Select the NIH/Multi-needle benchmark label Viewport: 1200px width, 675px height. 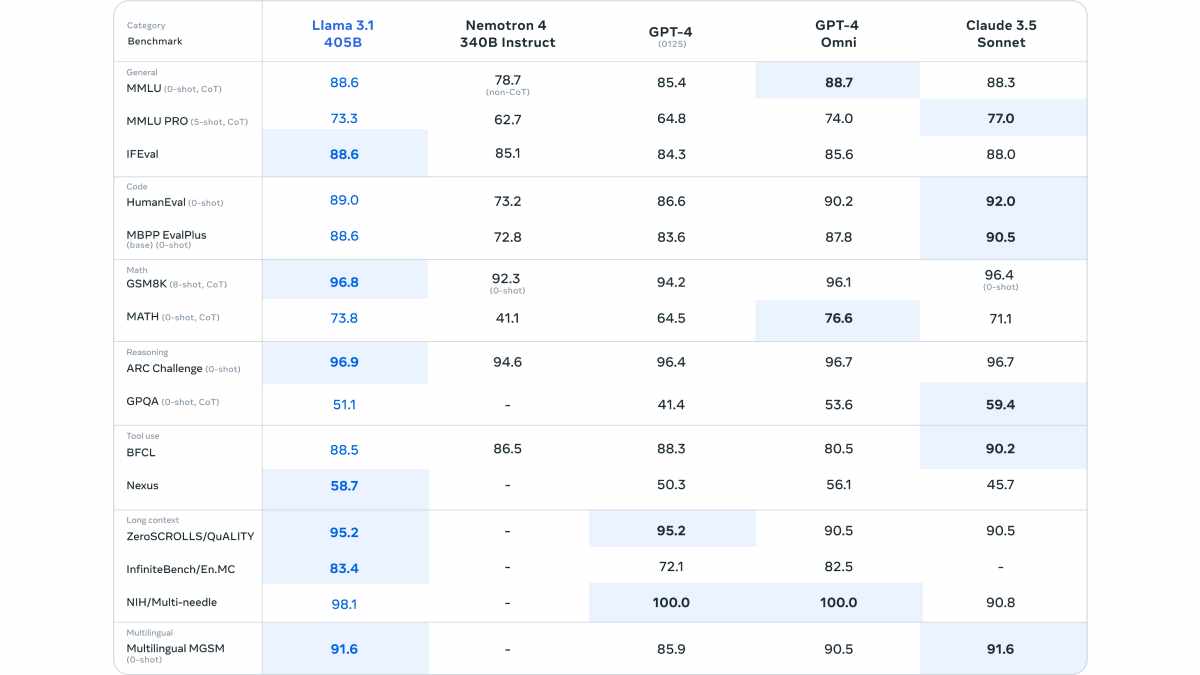point(171,602)
